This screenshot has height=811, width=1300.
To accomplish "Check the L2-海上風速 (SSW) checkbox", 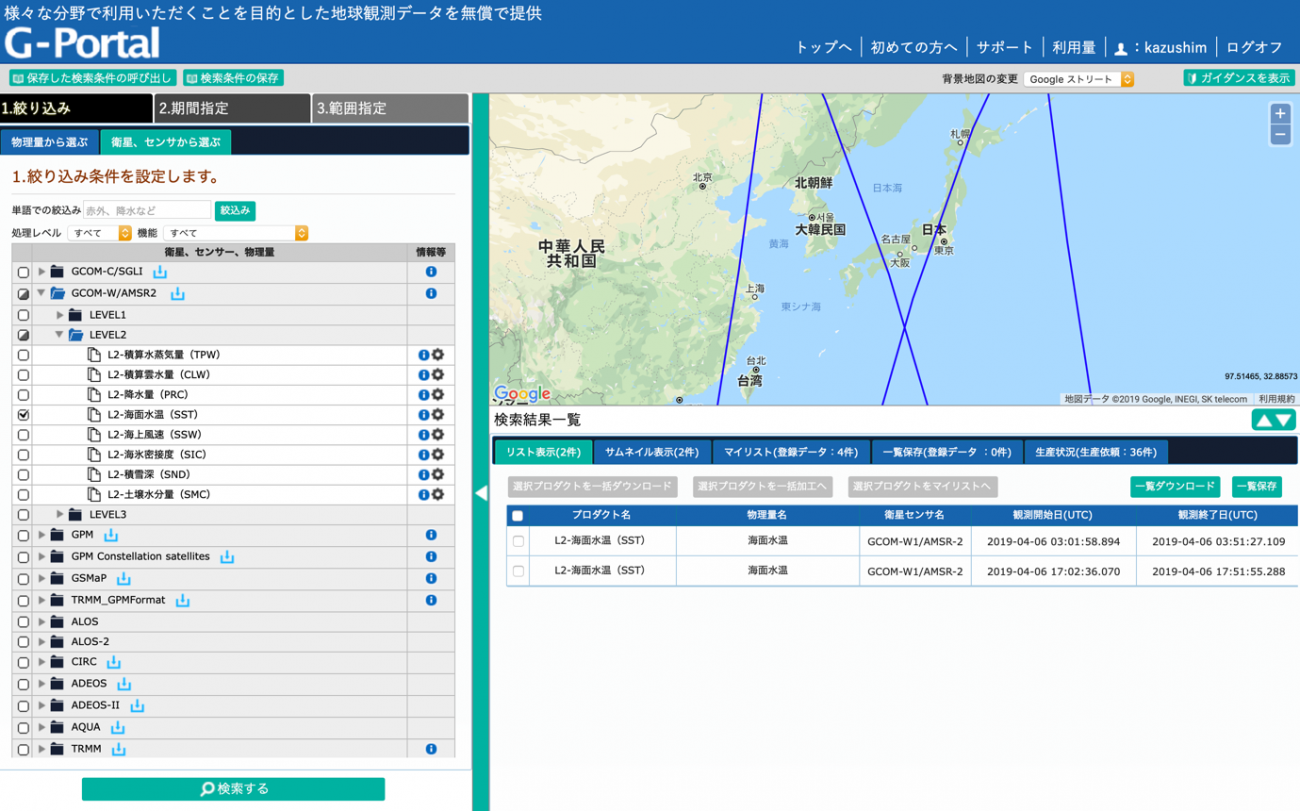I will [x=23, y=435].
